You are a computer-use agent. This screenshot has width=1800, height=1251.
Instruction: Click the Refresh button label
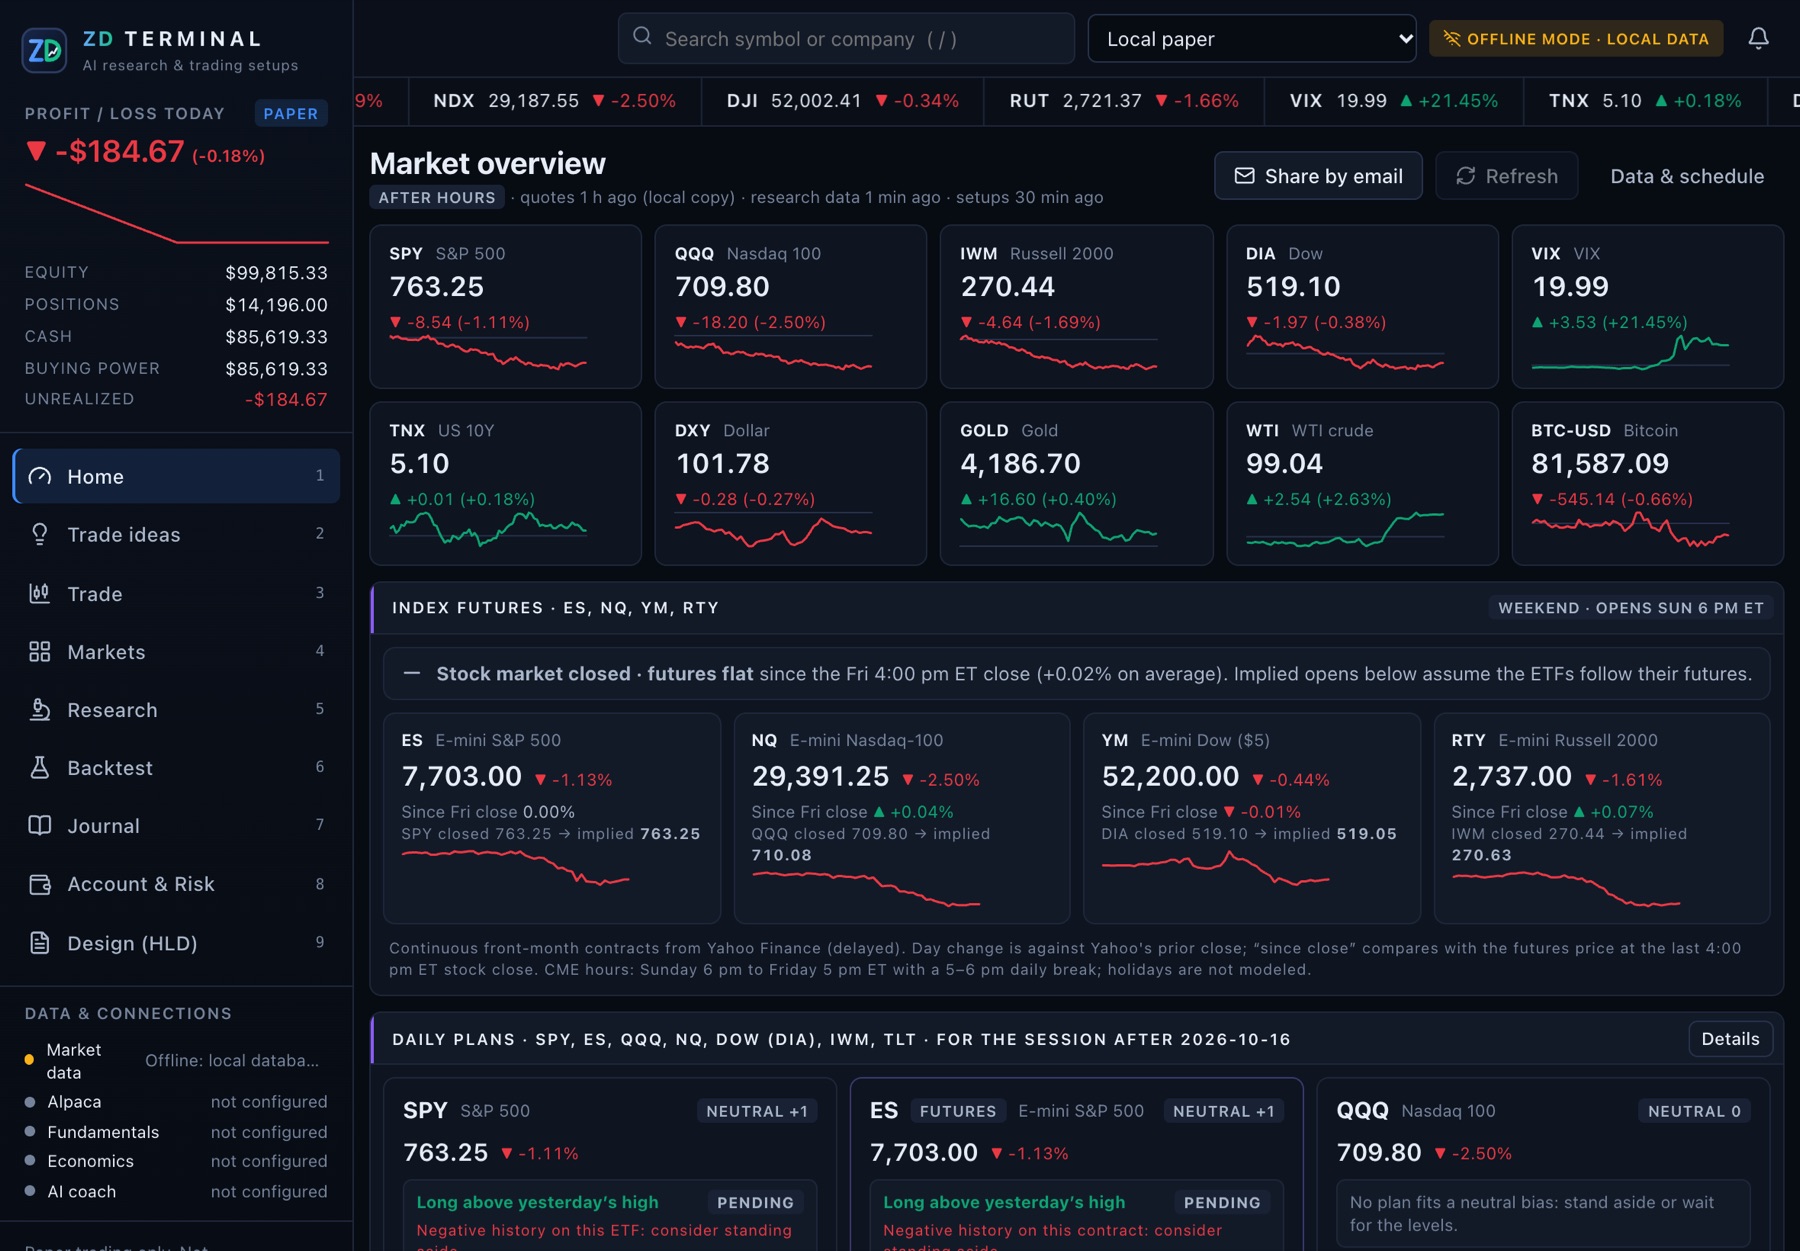click(x=1521, y=176)
